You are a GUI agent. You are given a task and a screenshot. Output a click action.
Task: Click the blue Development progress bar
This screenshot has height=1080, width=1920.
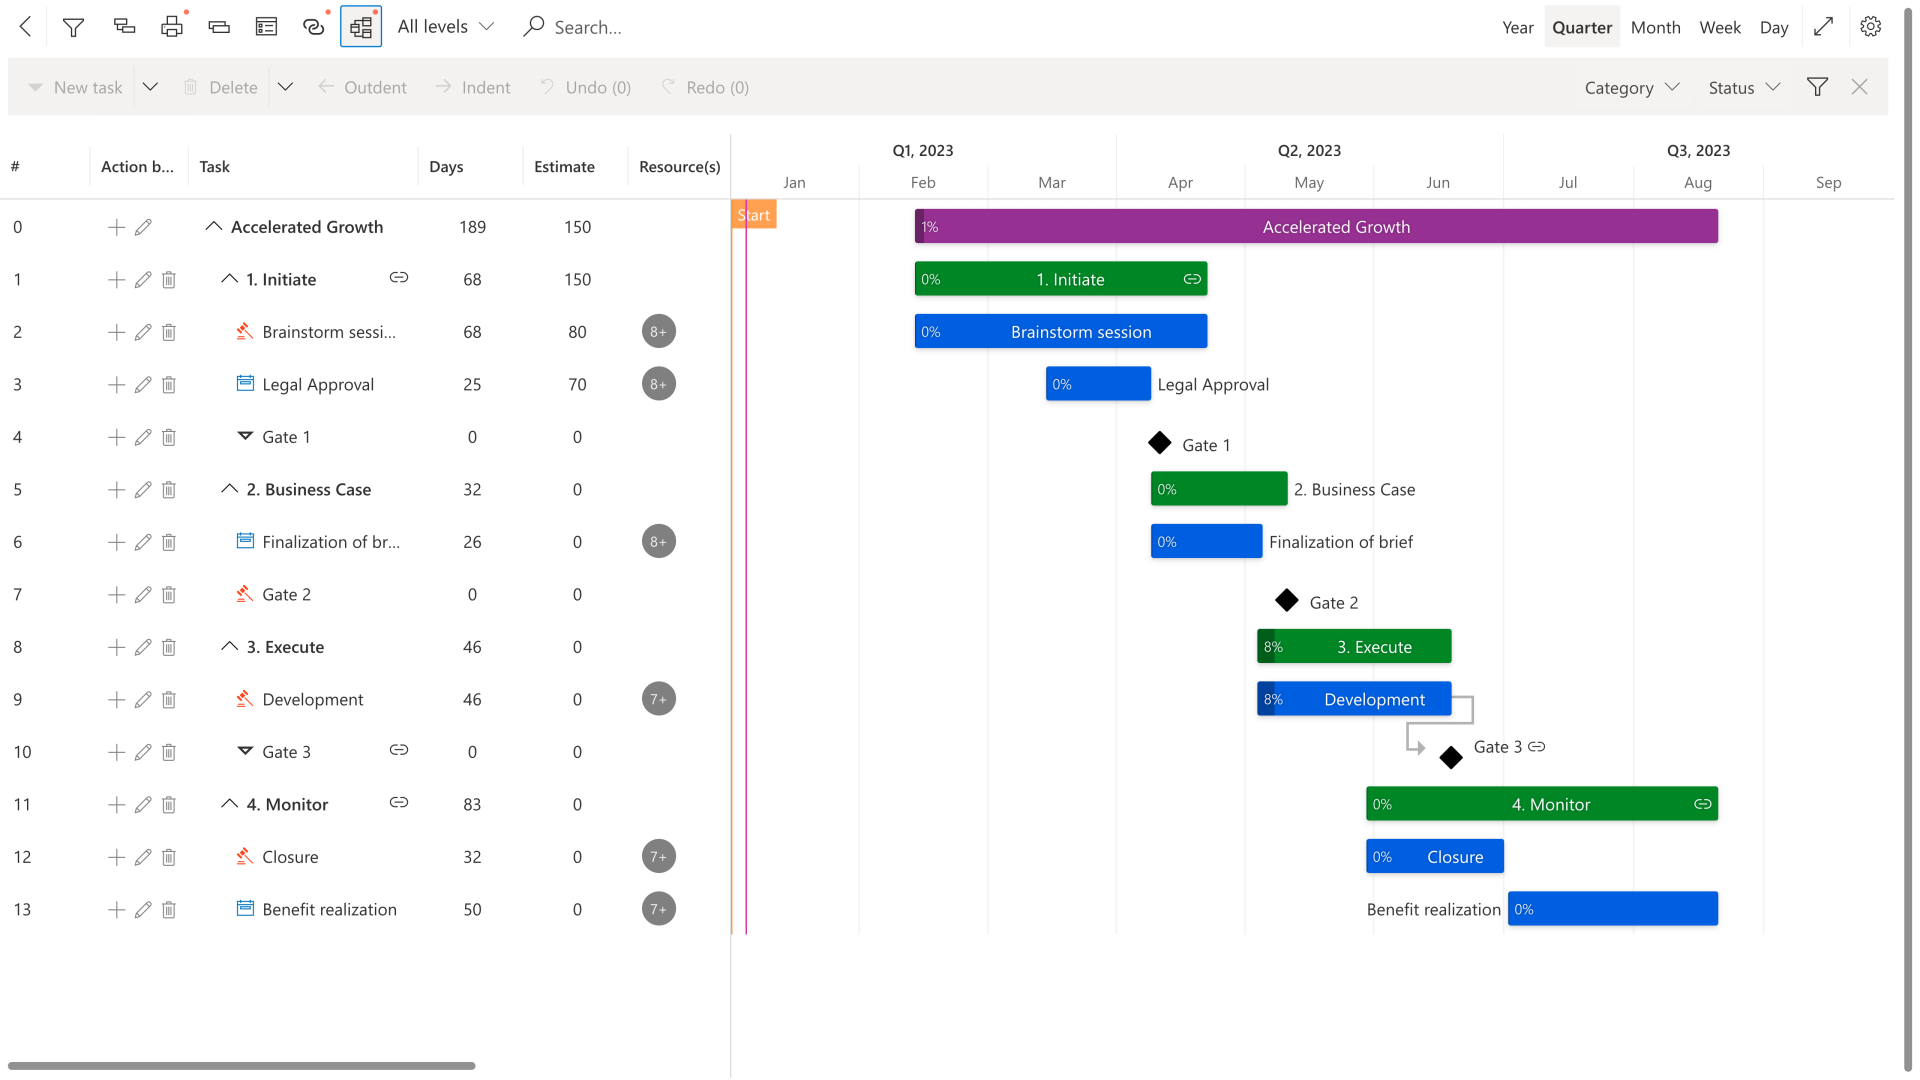(x=1354, y=699)
